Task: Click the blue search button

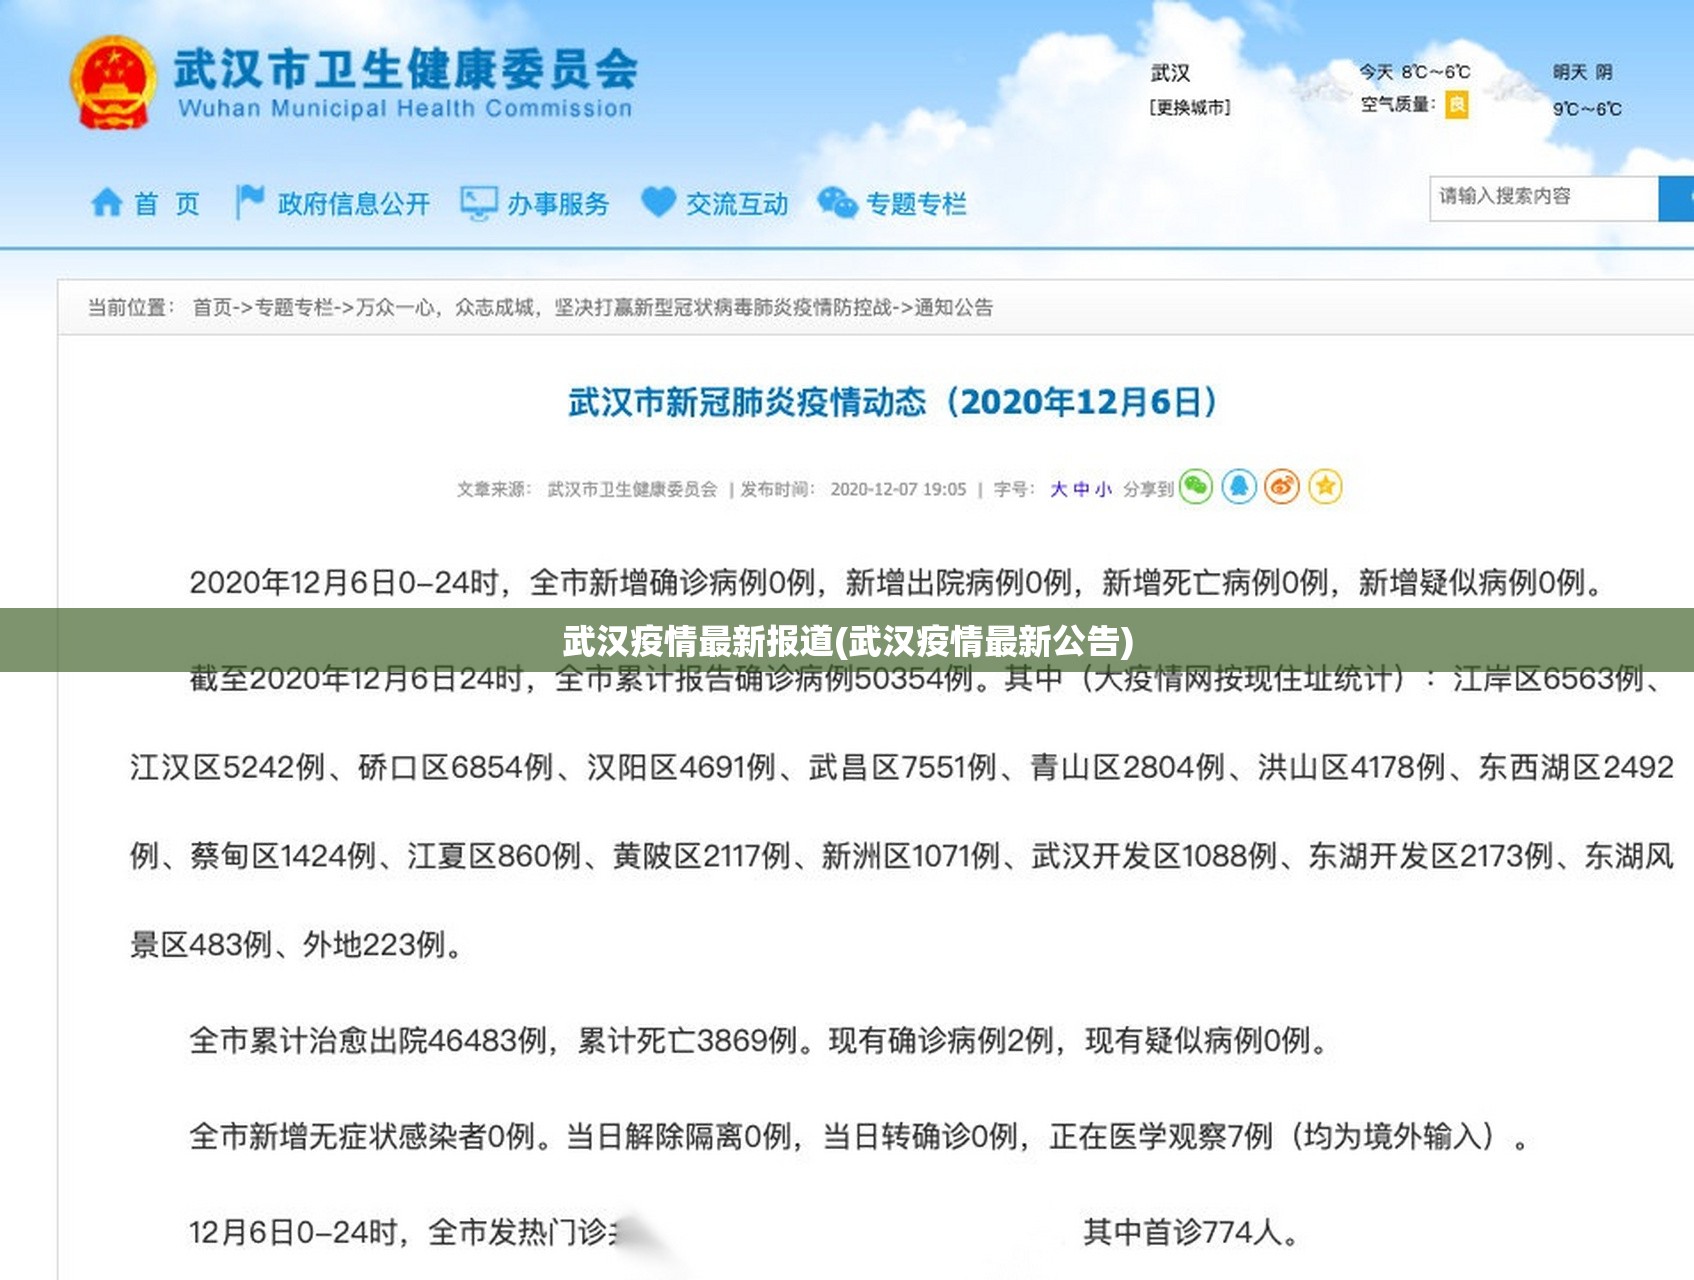Action: 1677,198
